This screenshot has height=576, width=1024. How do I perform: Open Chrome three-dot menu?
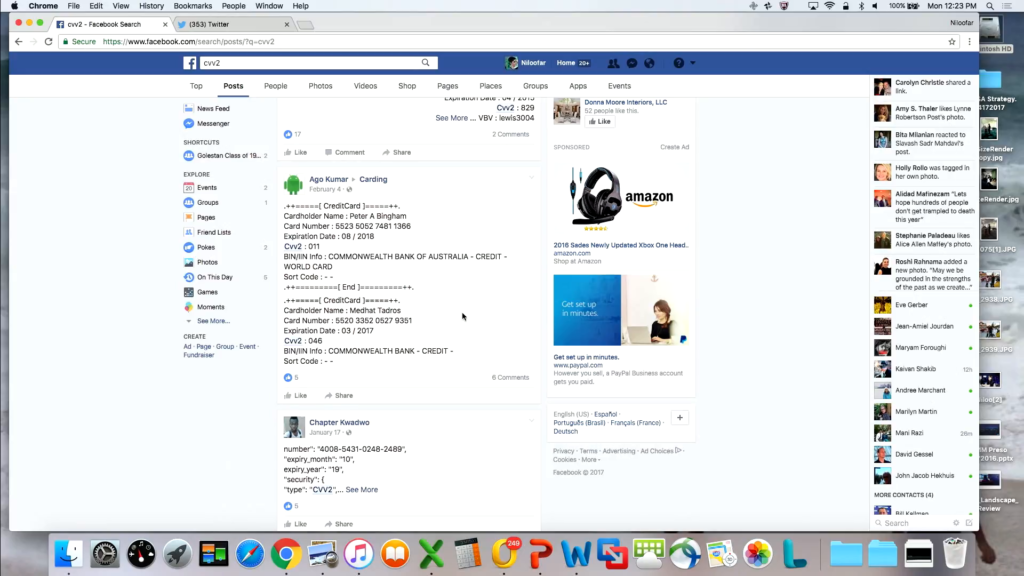[x=969, y=42]
